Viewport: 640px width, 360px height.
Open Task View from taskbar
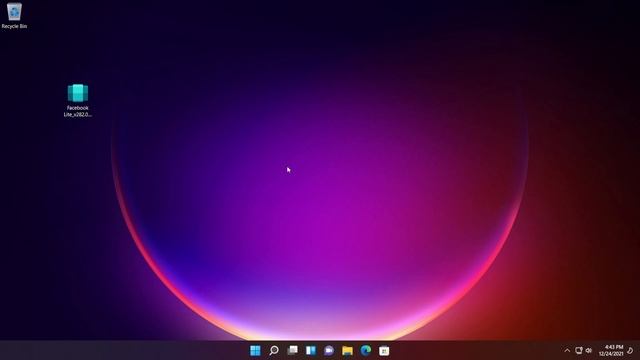[292, 351]
